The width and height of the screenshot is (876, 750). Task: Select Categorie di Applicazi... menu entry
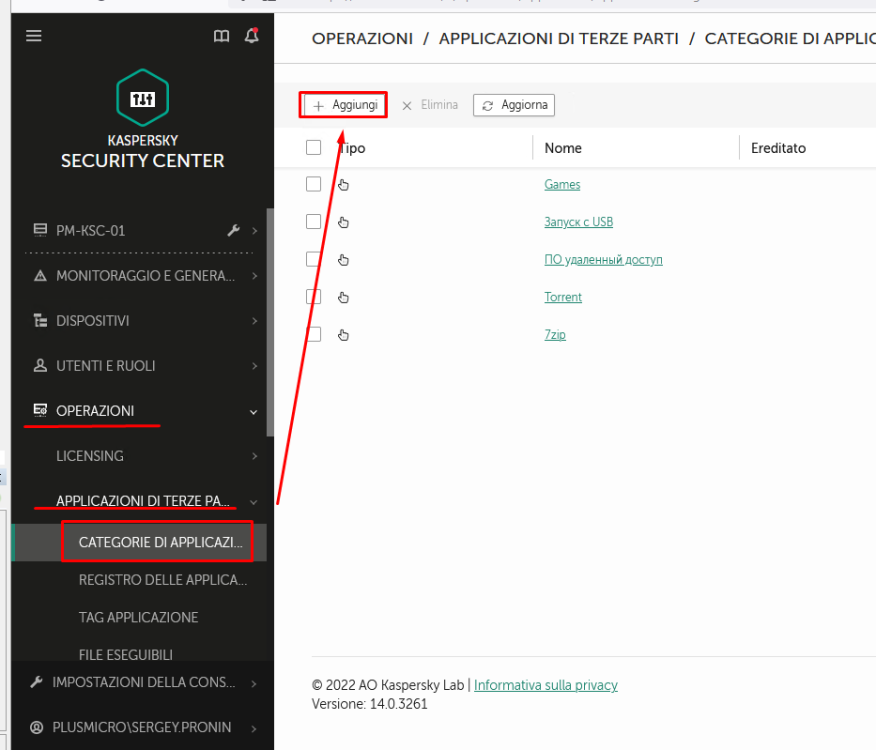click(160, 542)
